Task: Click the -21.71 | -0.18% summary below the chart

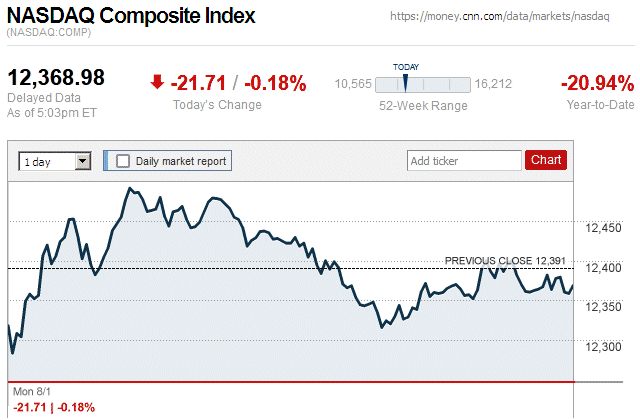Action: point(52,407)
